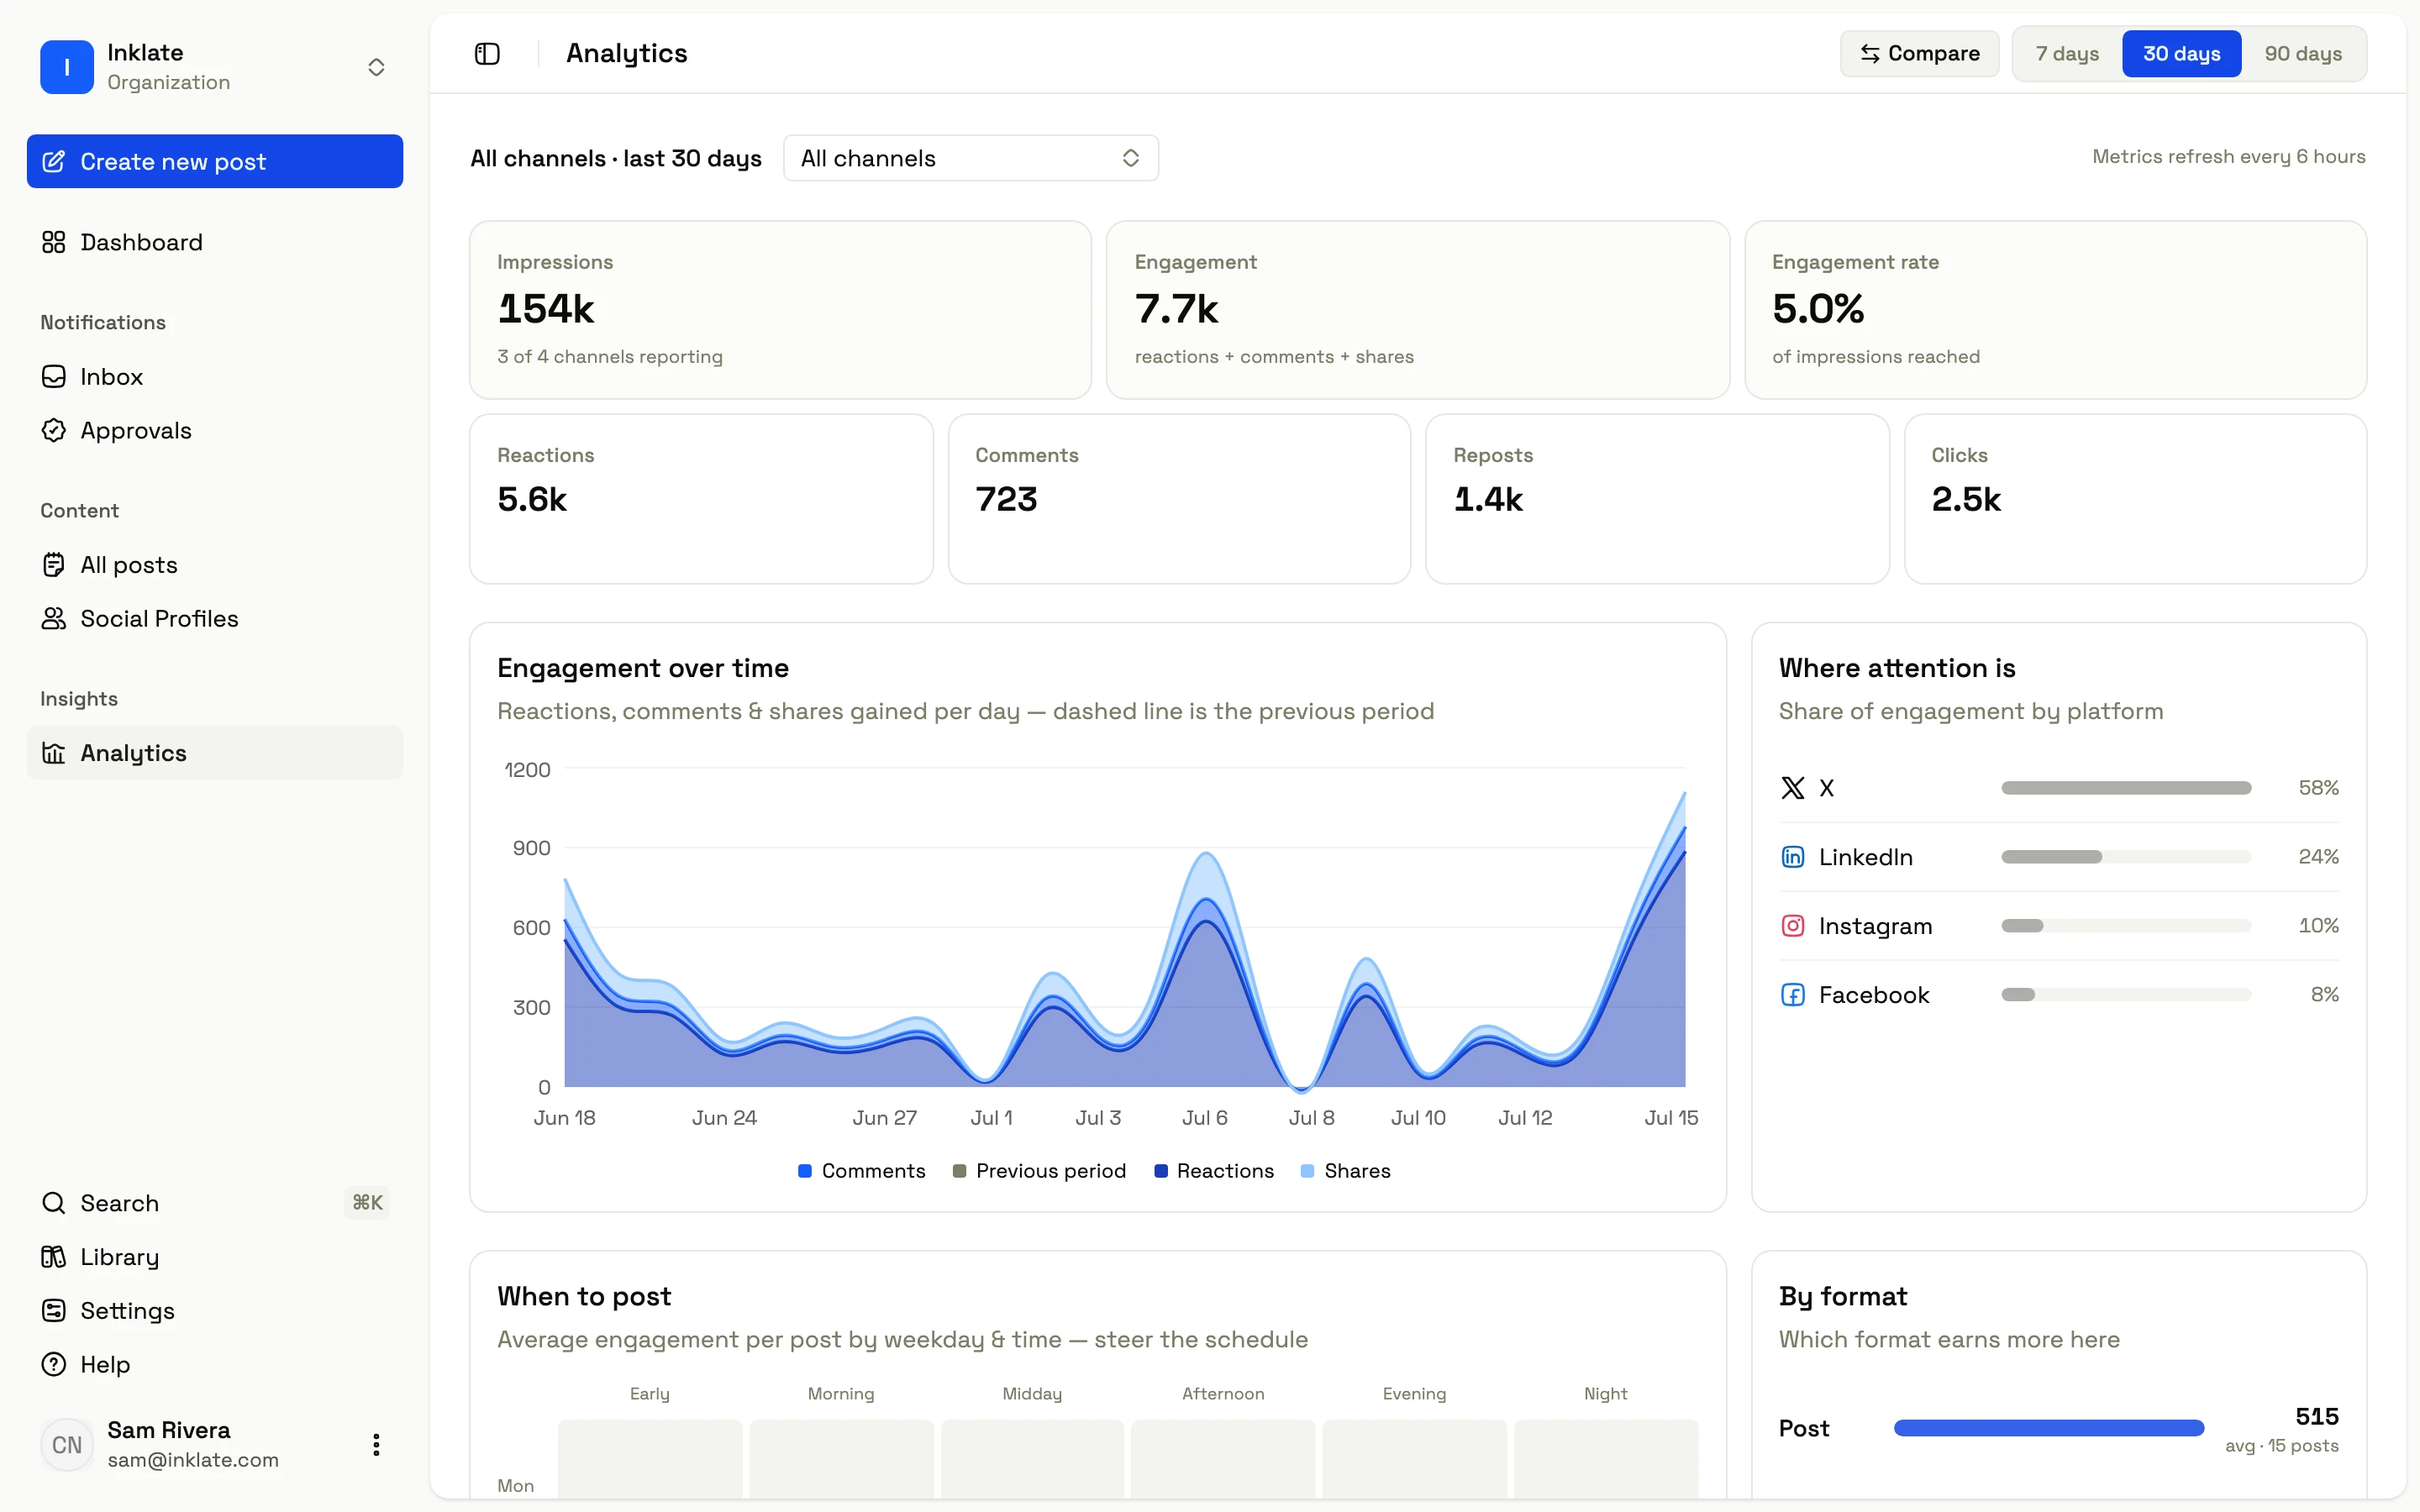Viewport: 2420px width, 1512px height.
Task: Select the 30 days range
Action: [x=2181, y=54]
